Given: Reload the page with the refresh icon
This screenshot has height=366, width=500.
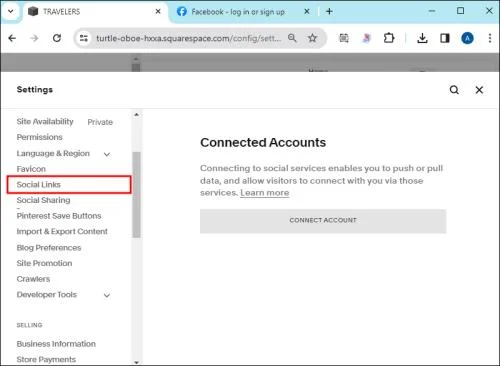Looking at the screenshot, I should click(57, 38).
